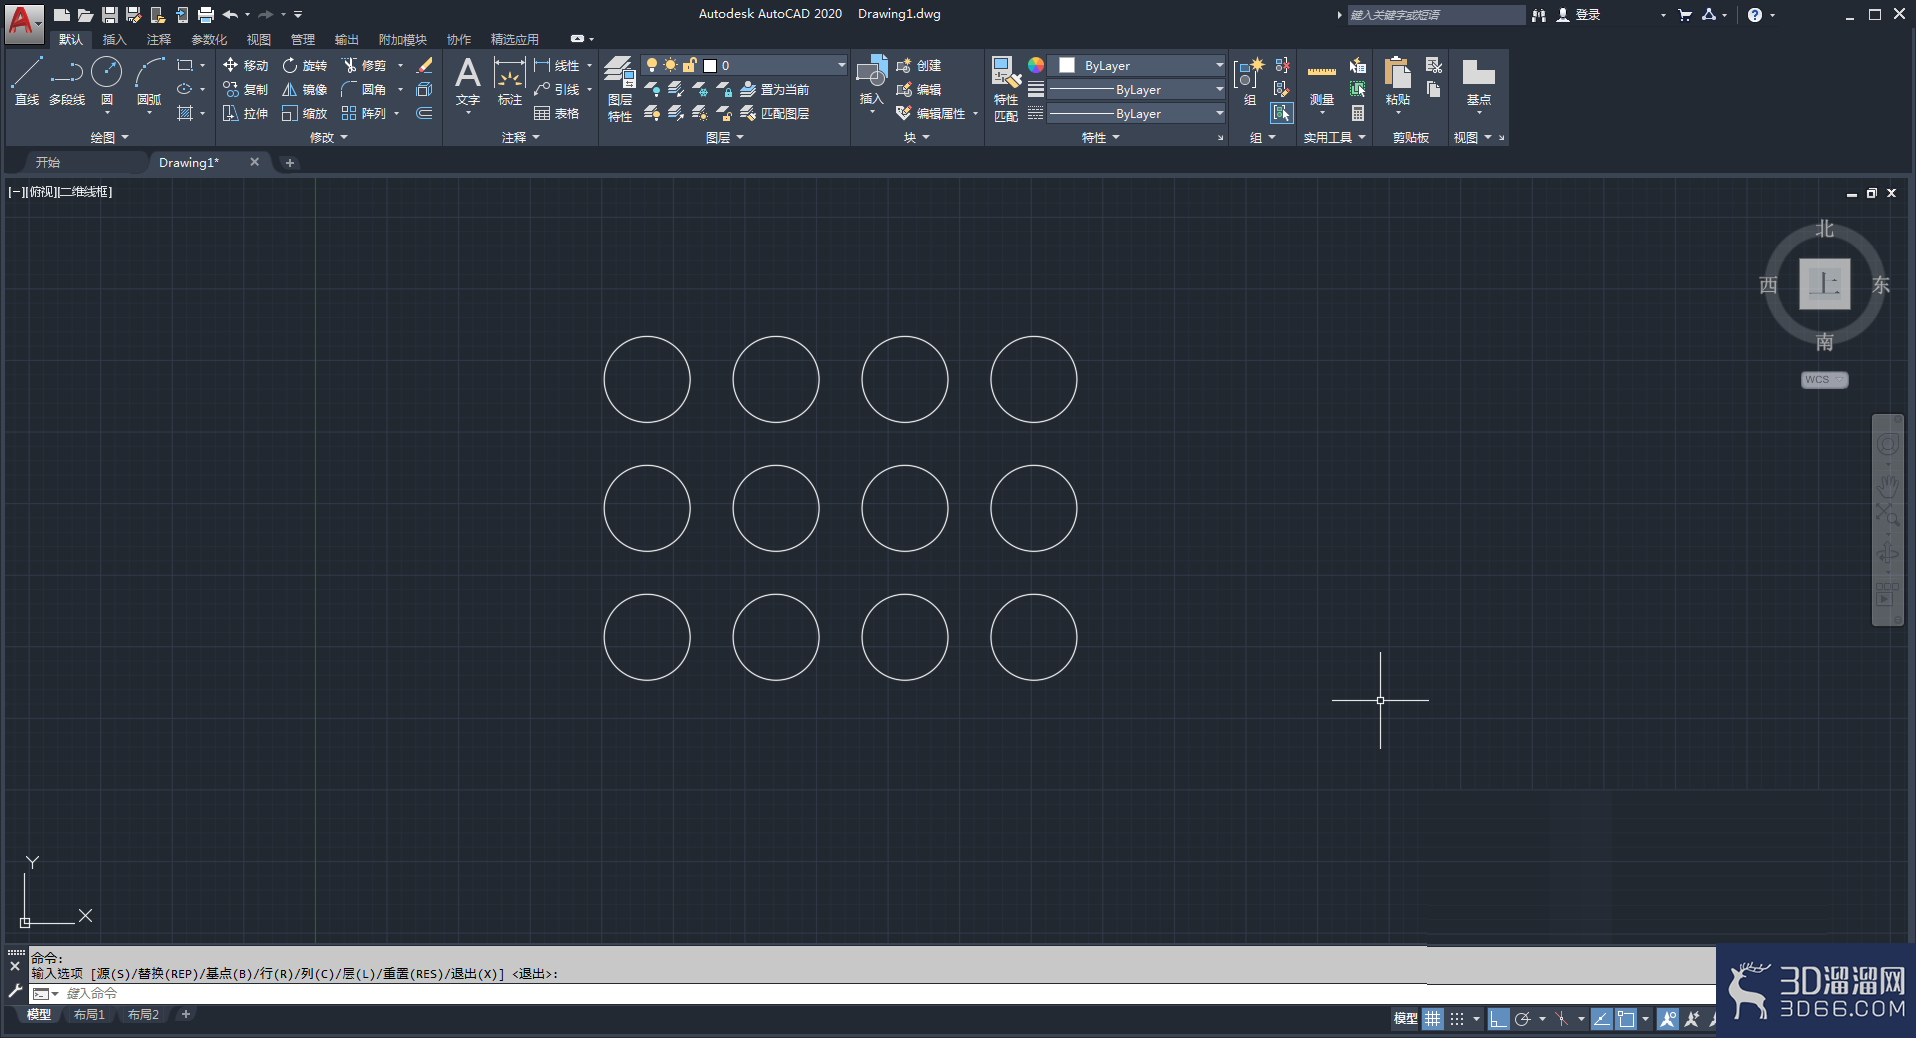The height and width of the screenshot is (1038, 1916).
Task: Open Layer Properties (图层特性) panel
Action: [620, 89]
